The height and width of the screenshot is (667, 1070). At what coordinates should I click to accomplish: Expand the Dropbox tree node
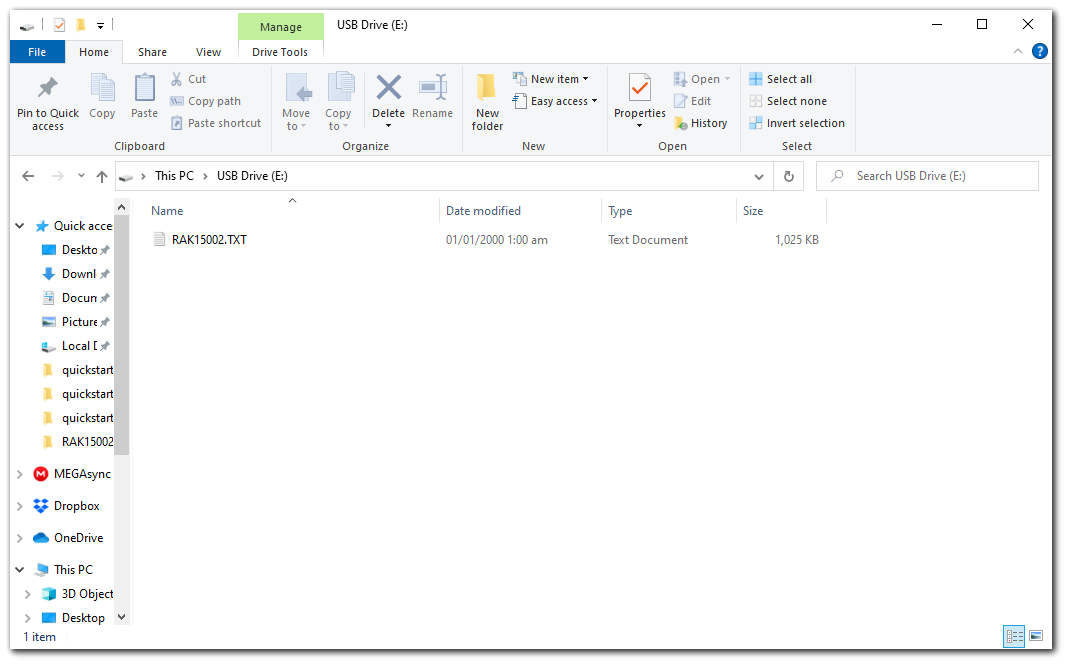(20, 506)
